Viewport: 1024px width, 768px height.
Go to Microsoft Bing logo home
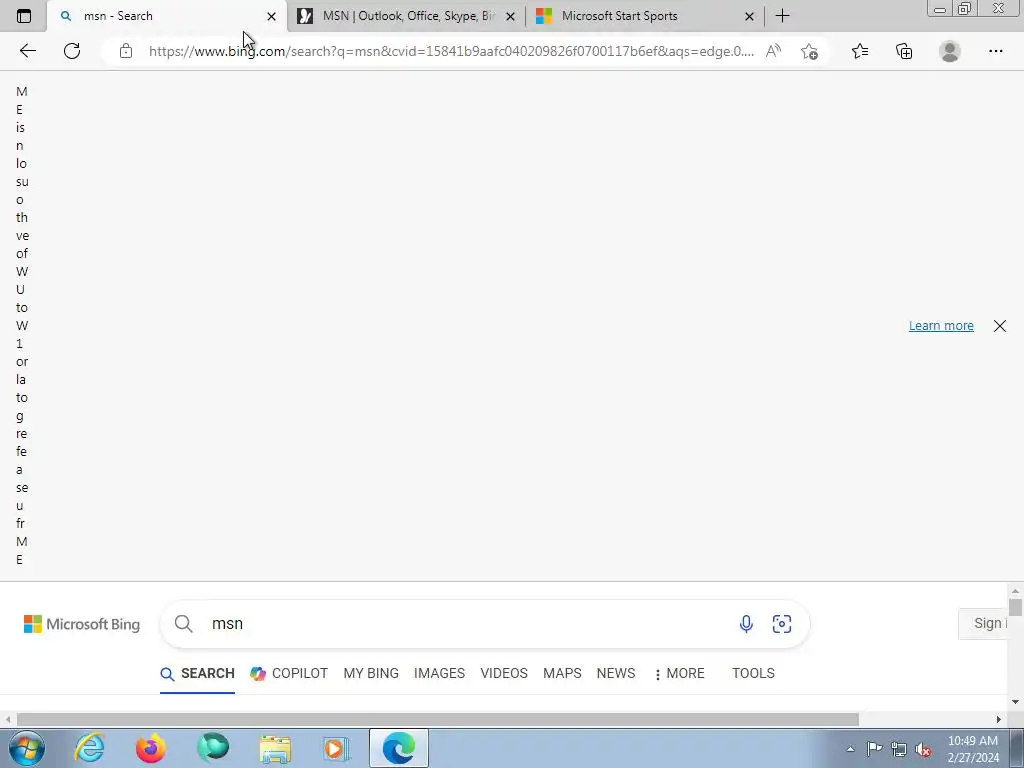point(82,624)
